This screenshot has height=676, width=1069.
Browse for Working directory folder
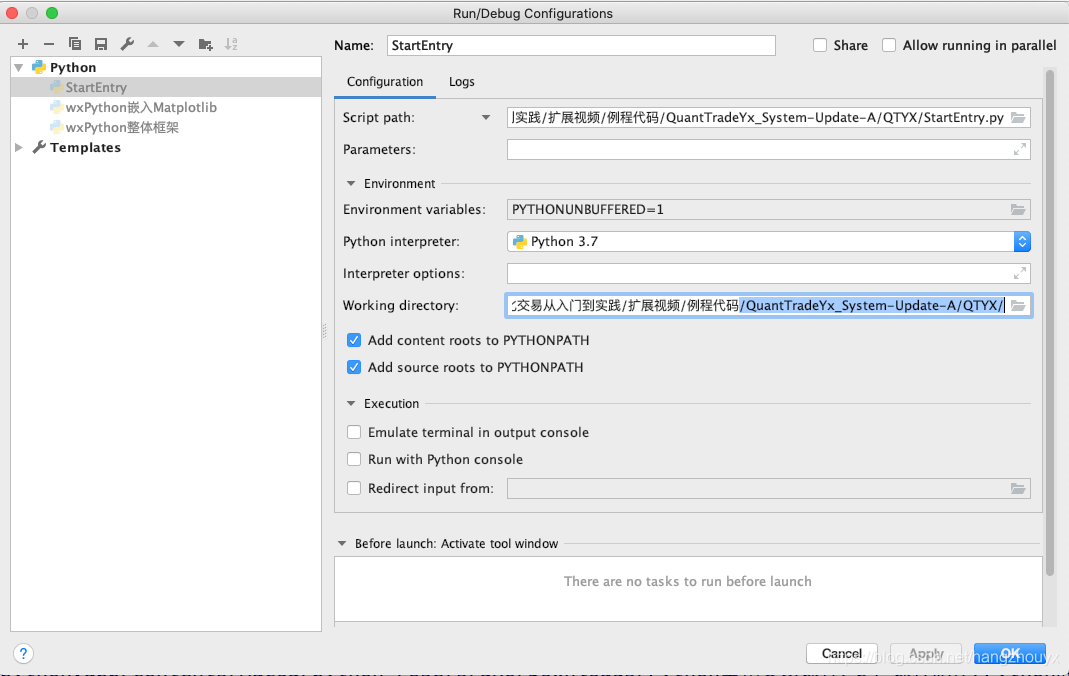[x=1018, y=305]
